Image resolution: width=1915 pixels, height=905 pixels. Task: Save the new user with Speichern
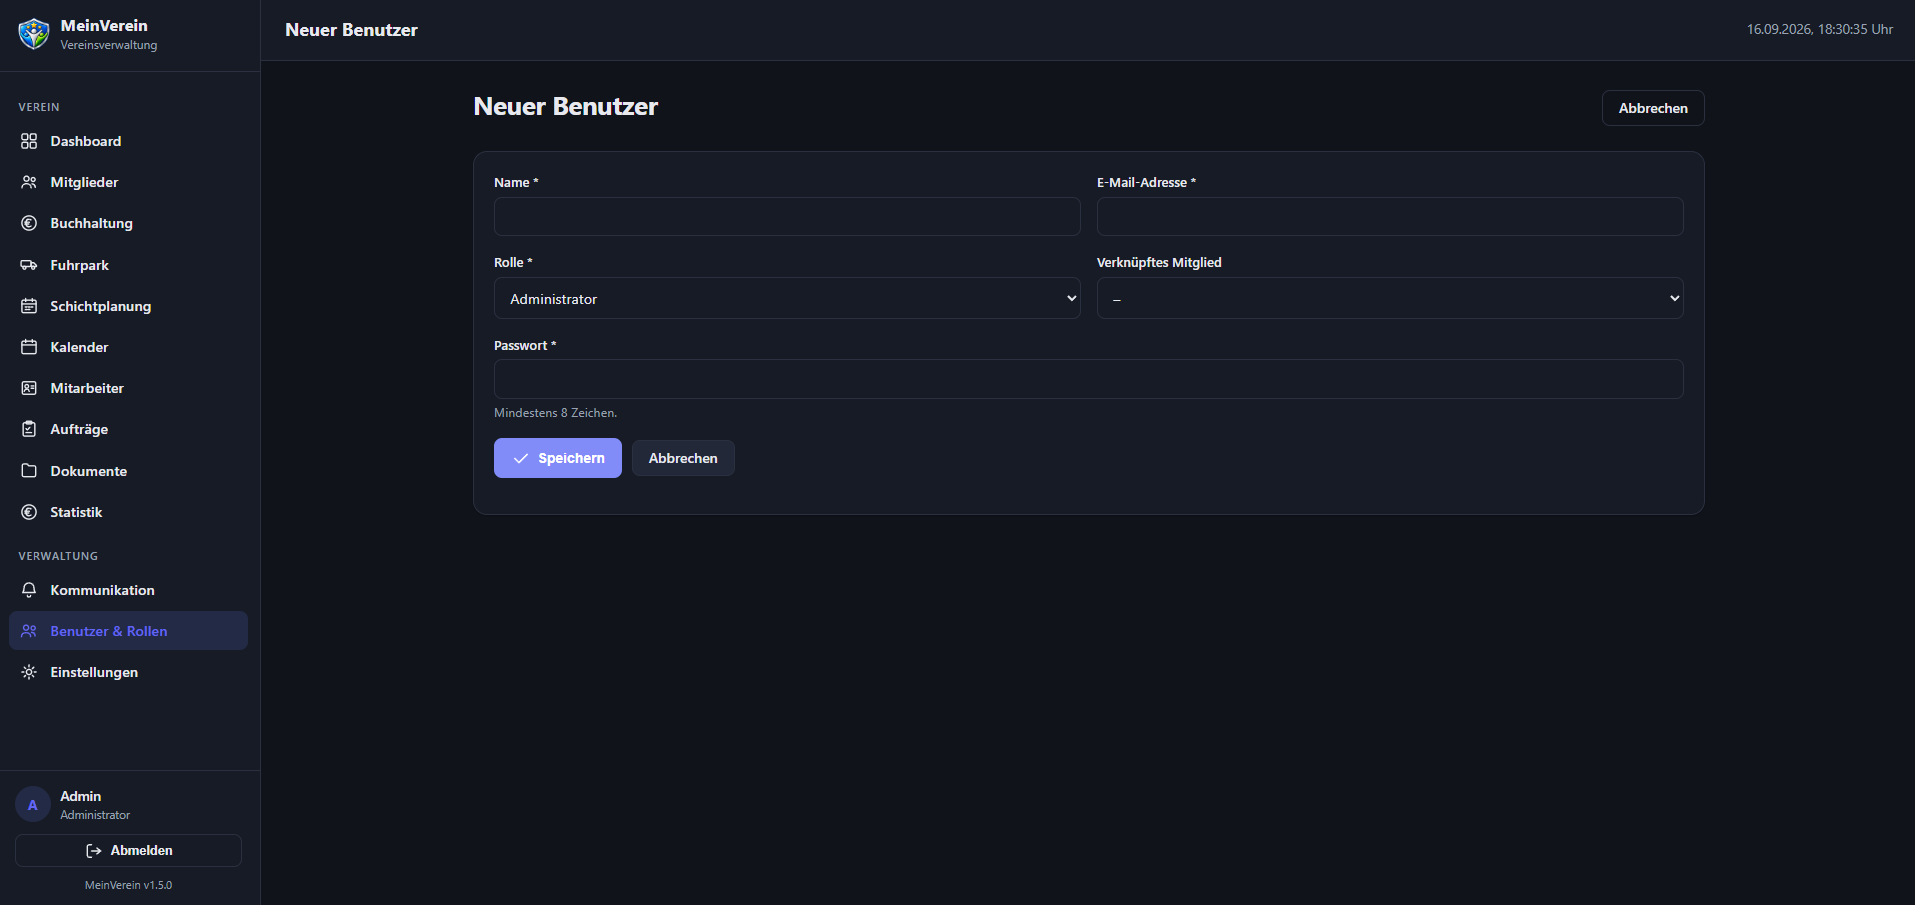pyautogui.click(x=558, y=458)
